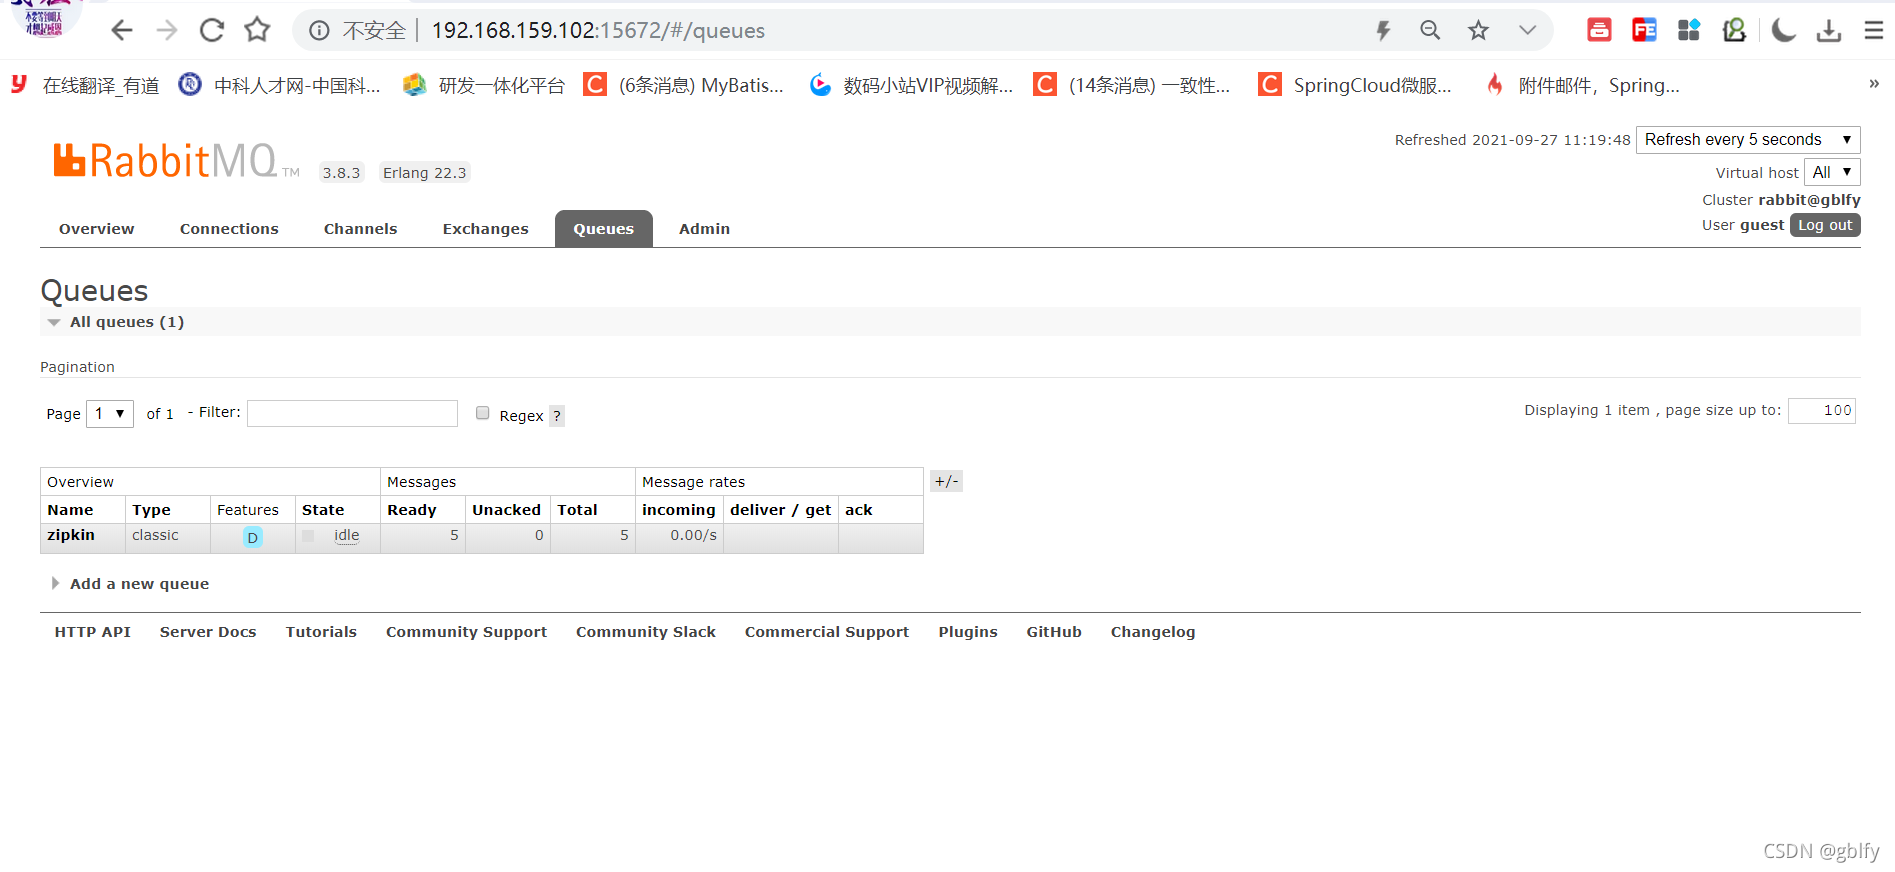This screenshot has height=872, width=1895.
Task: Reload the page with refresh icon
Action: (212, 31)
